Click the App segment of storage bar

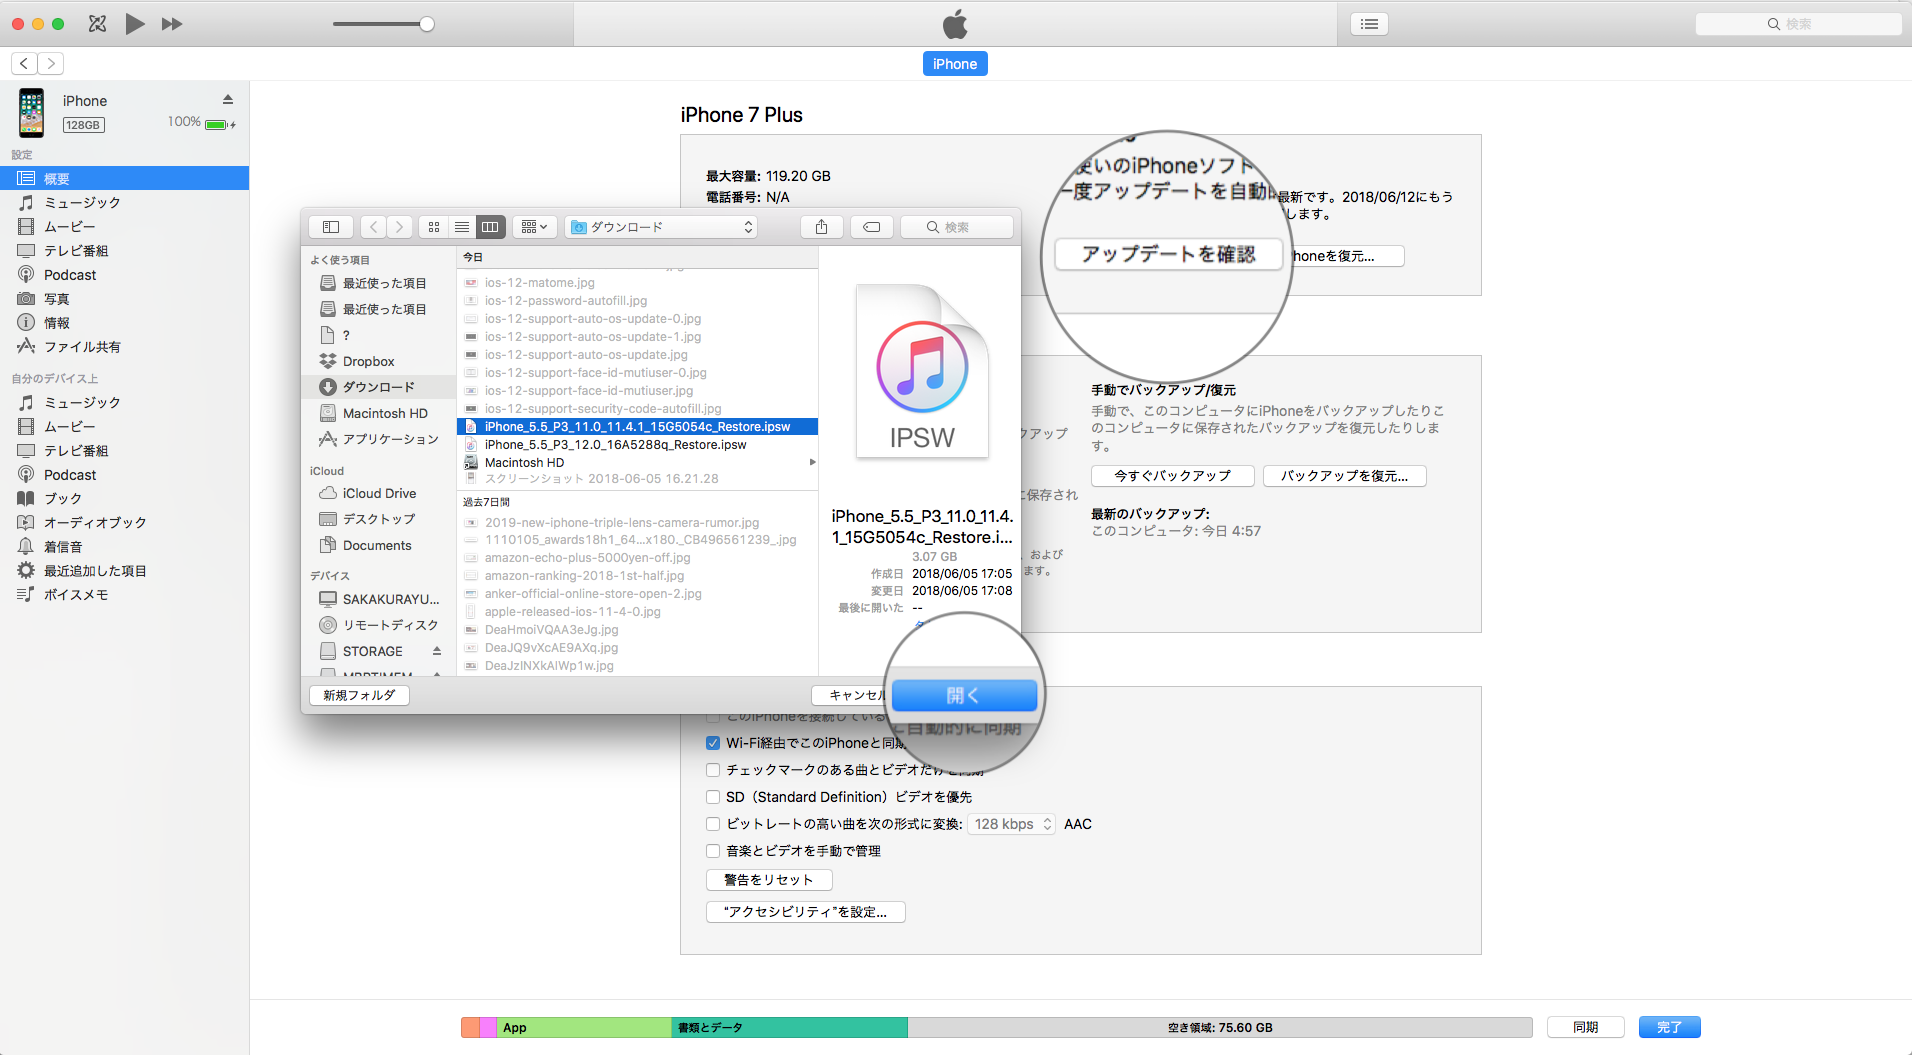point(584,1027)
